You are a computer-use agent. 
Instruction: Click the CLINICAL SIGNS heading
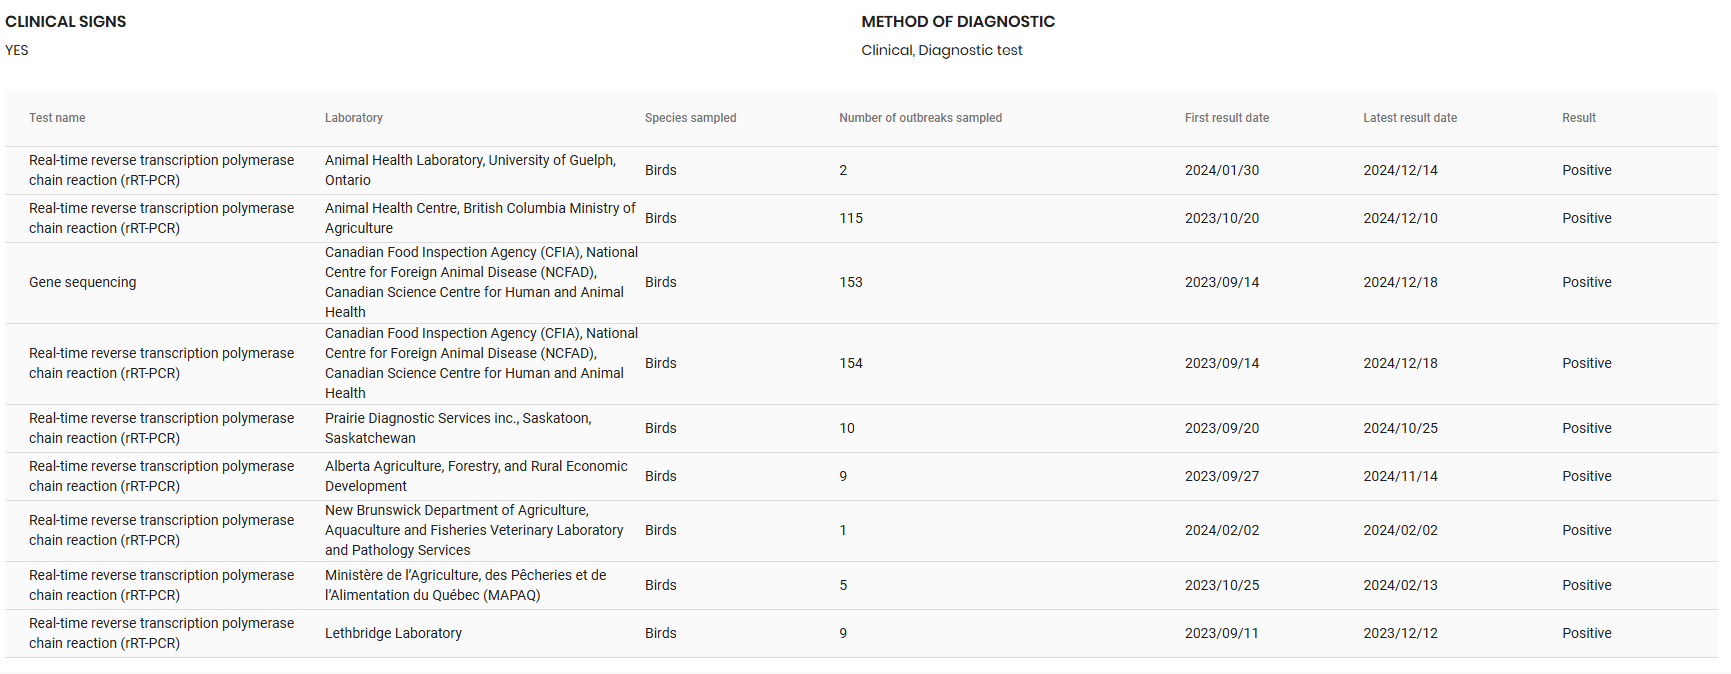[66, 22]
